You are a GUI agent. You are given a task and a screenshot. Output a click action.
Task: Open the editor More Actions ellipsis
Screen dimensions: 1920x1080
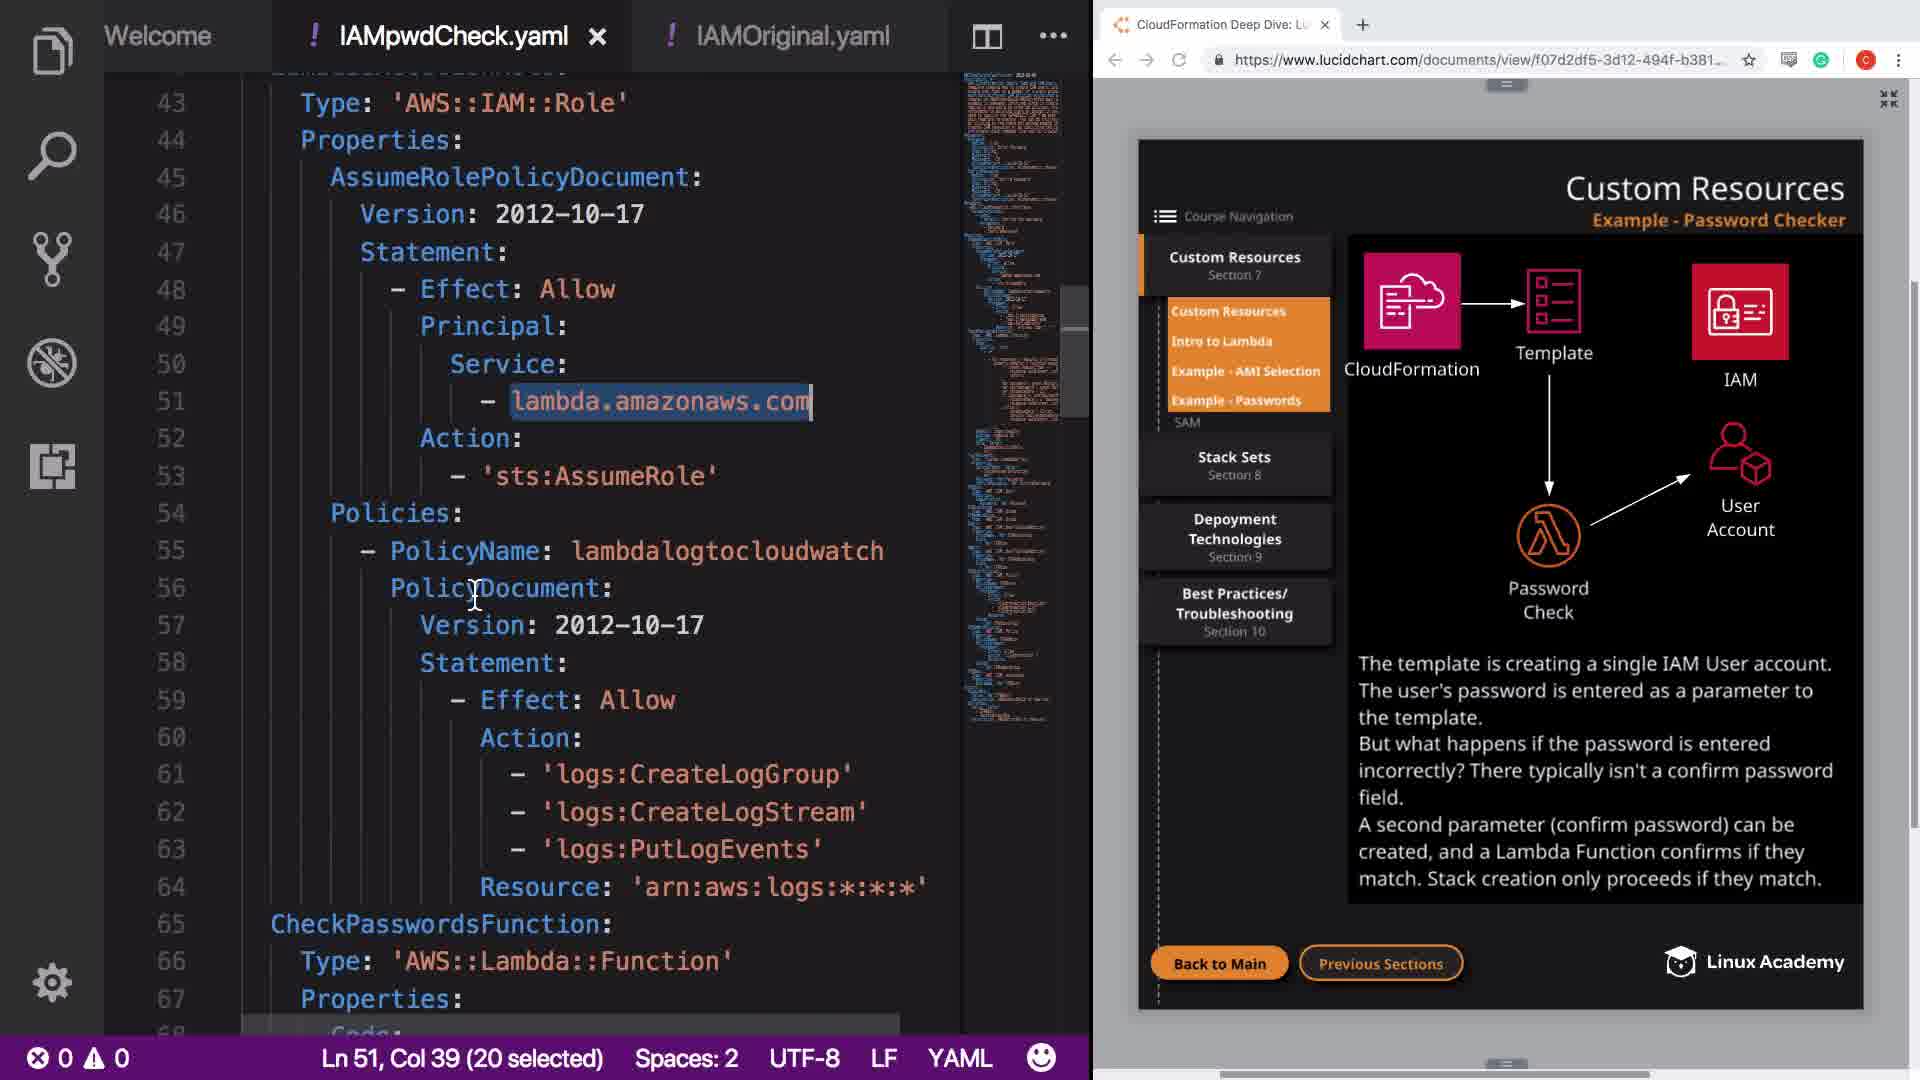(x=1053, y=36)
